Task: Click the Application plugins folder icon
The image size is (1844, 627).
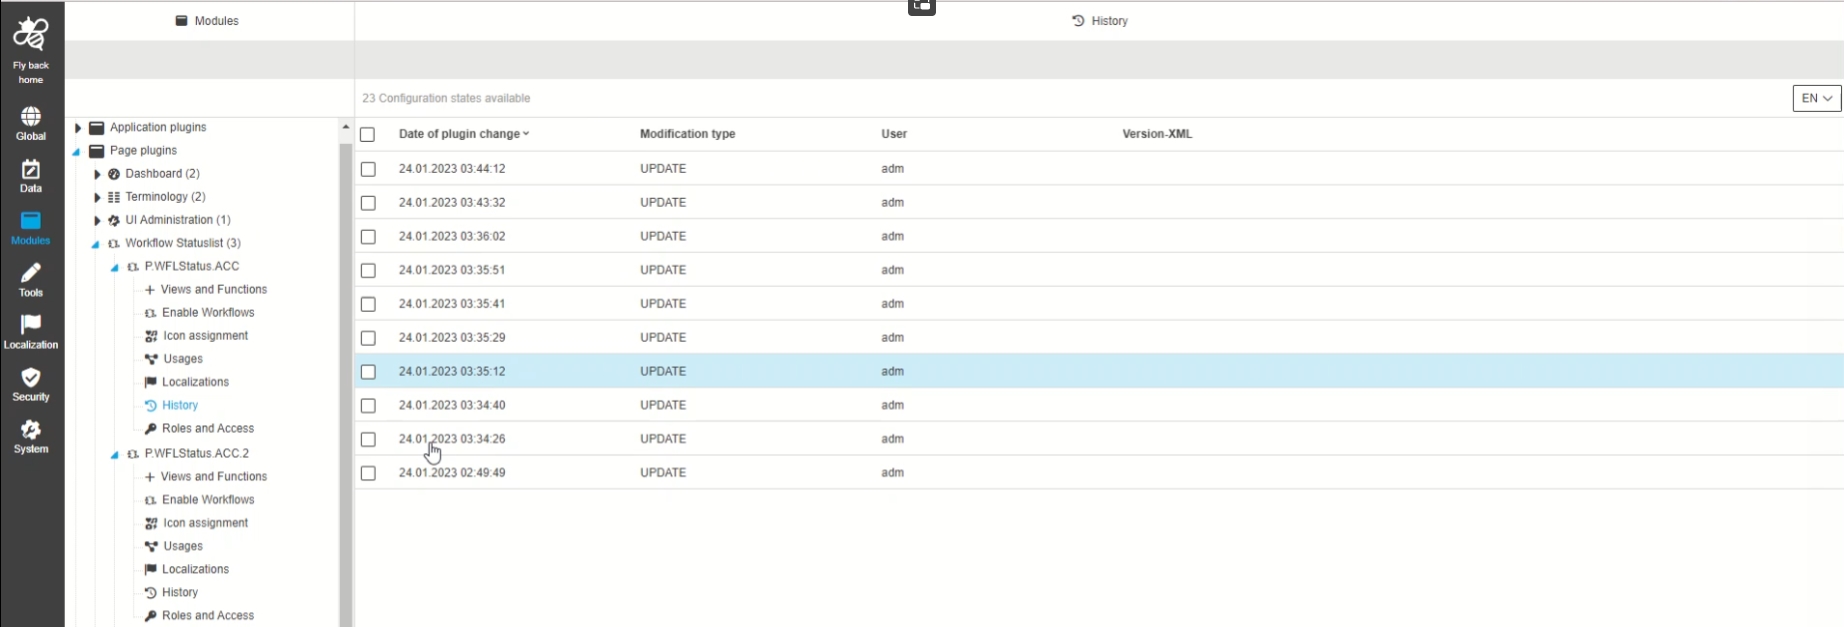Action: pos(97,128)
